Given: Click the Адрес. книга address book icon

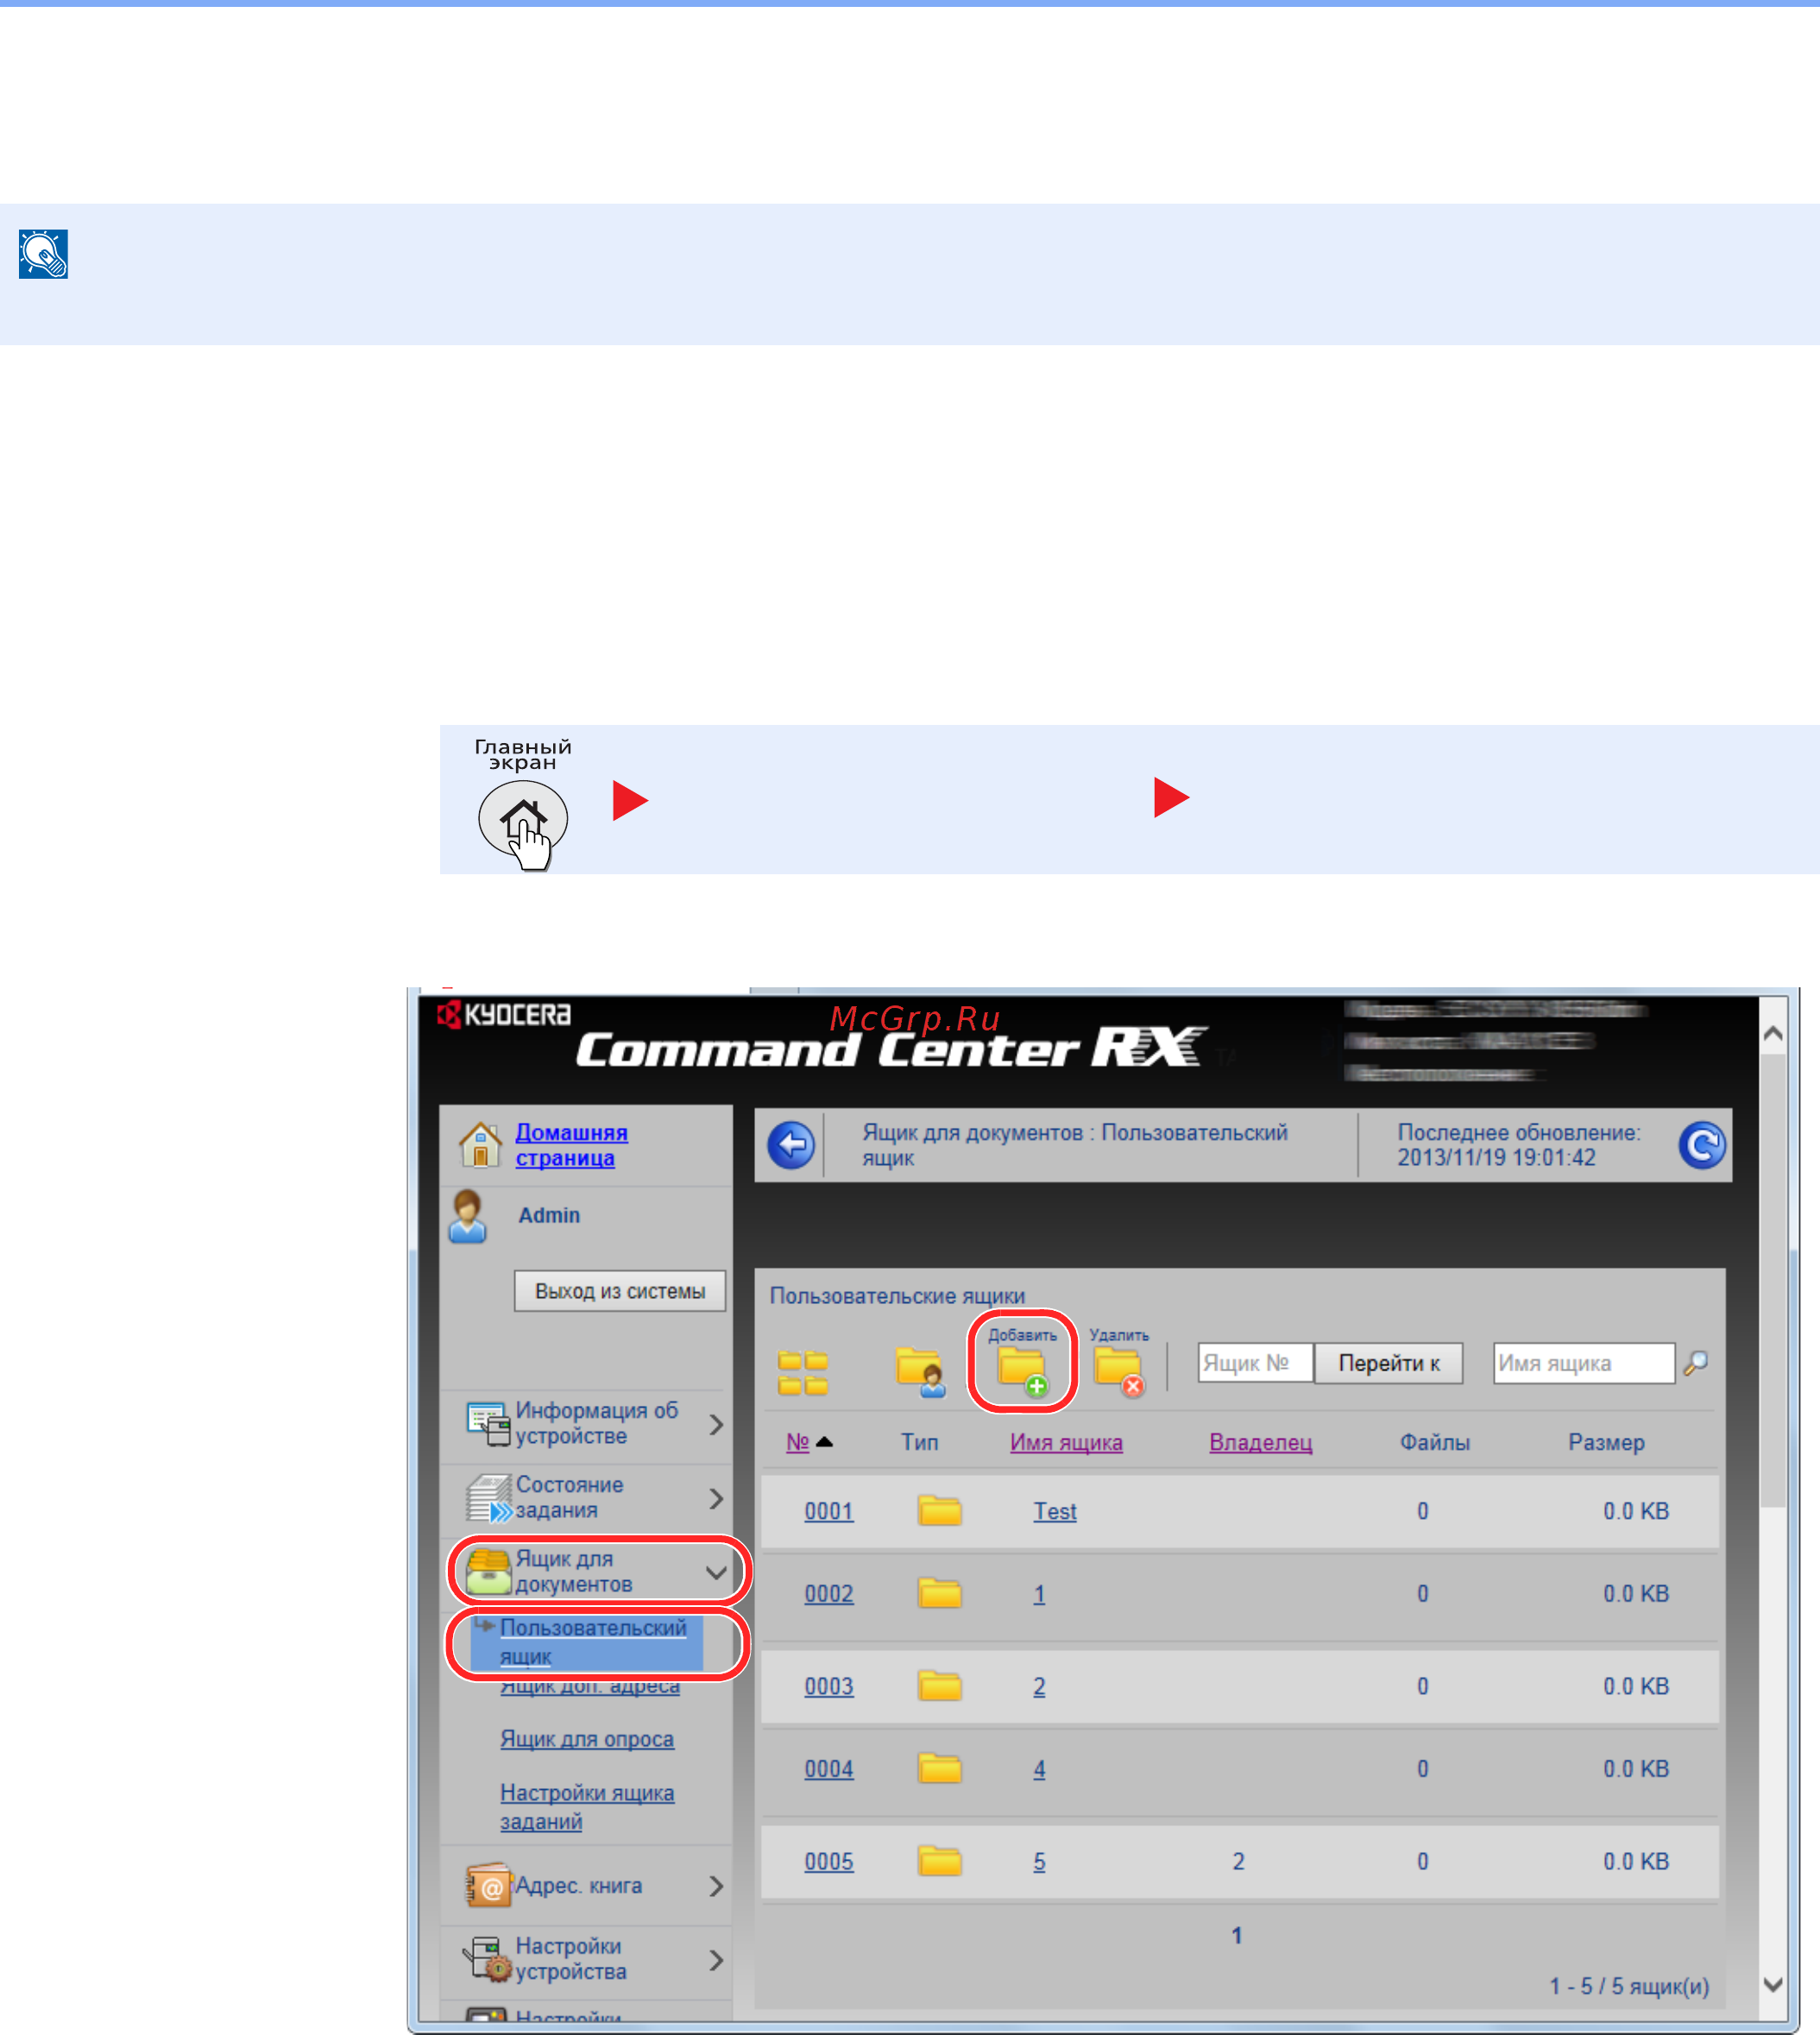Looking at the screenshot, I should click(489, 1886).
